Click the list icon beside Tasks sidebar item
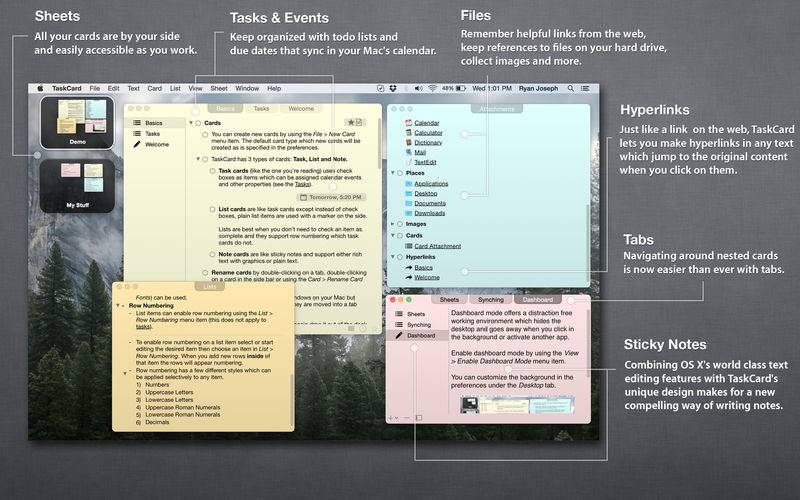Viewport: 800px width, 500px height. pyautogui.click(x=137, y=134)
